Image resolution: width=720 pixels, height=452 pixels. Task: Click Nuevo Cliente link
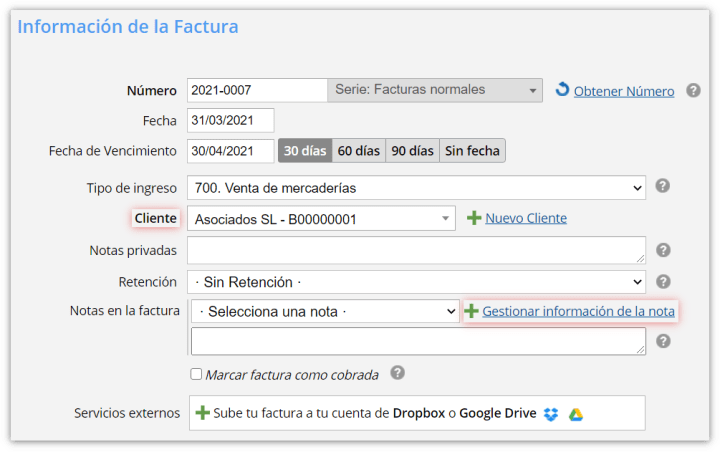tap(526, 218)
